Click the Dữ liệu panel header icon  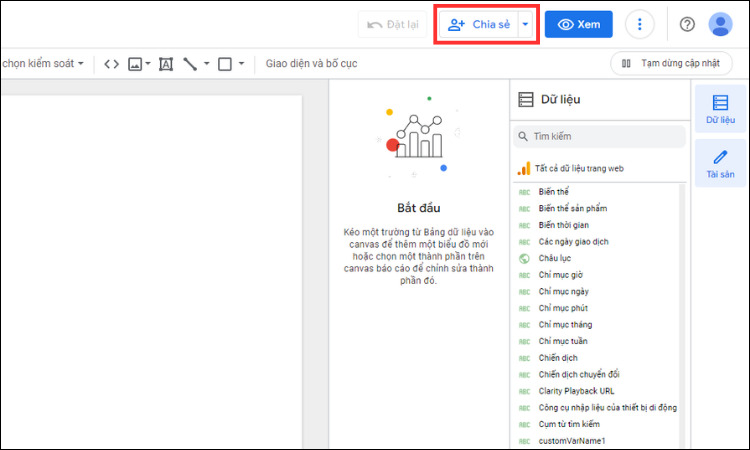(x=526, y=99)
